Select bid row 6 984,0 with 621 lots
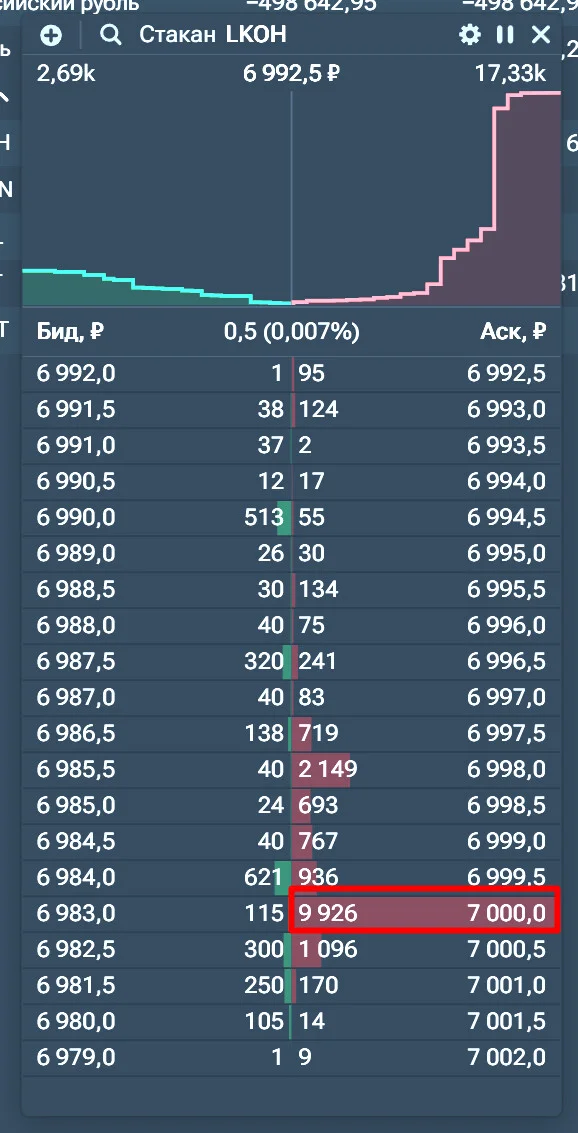The width and height of the screenshot is (578, 1133). click(x=157, y=877)
